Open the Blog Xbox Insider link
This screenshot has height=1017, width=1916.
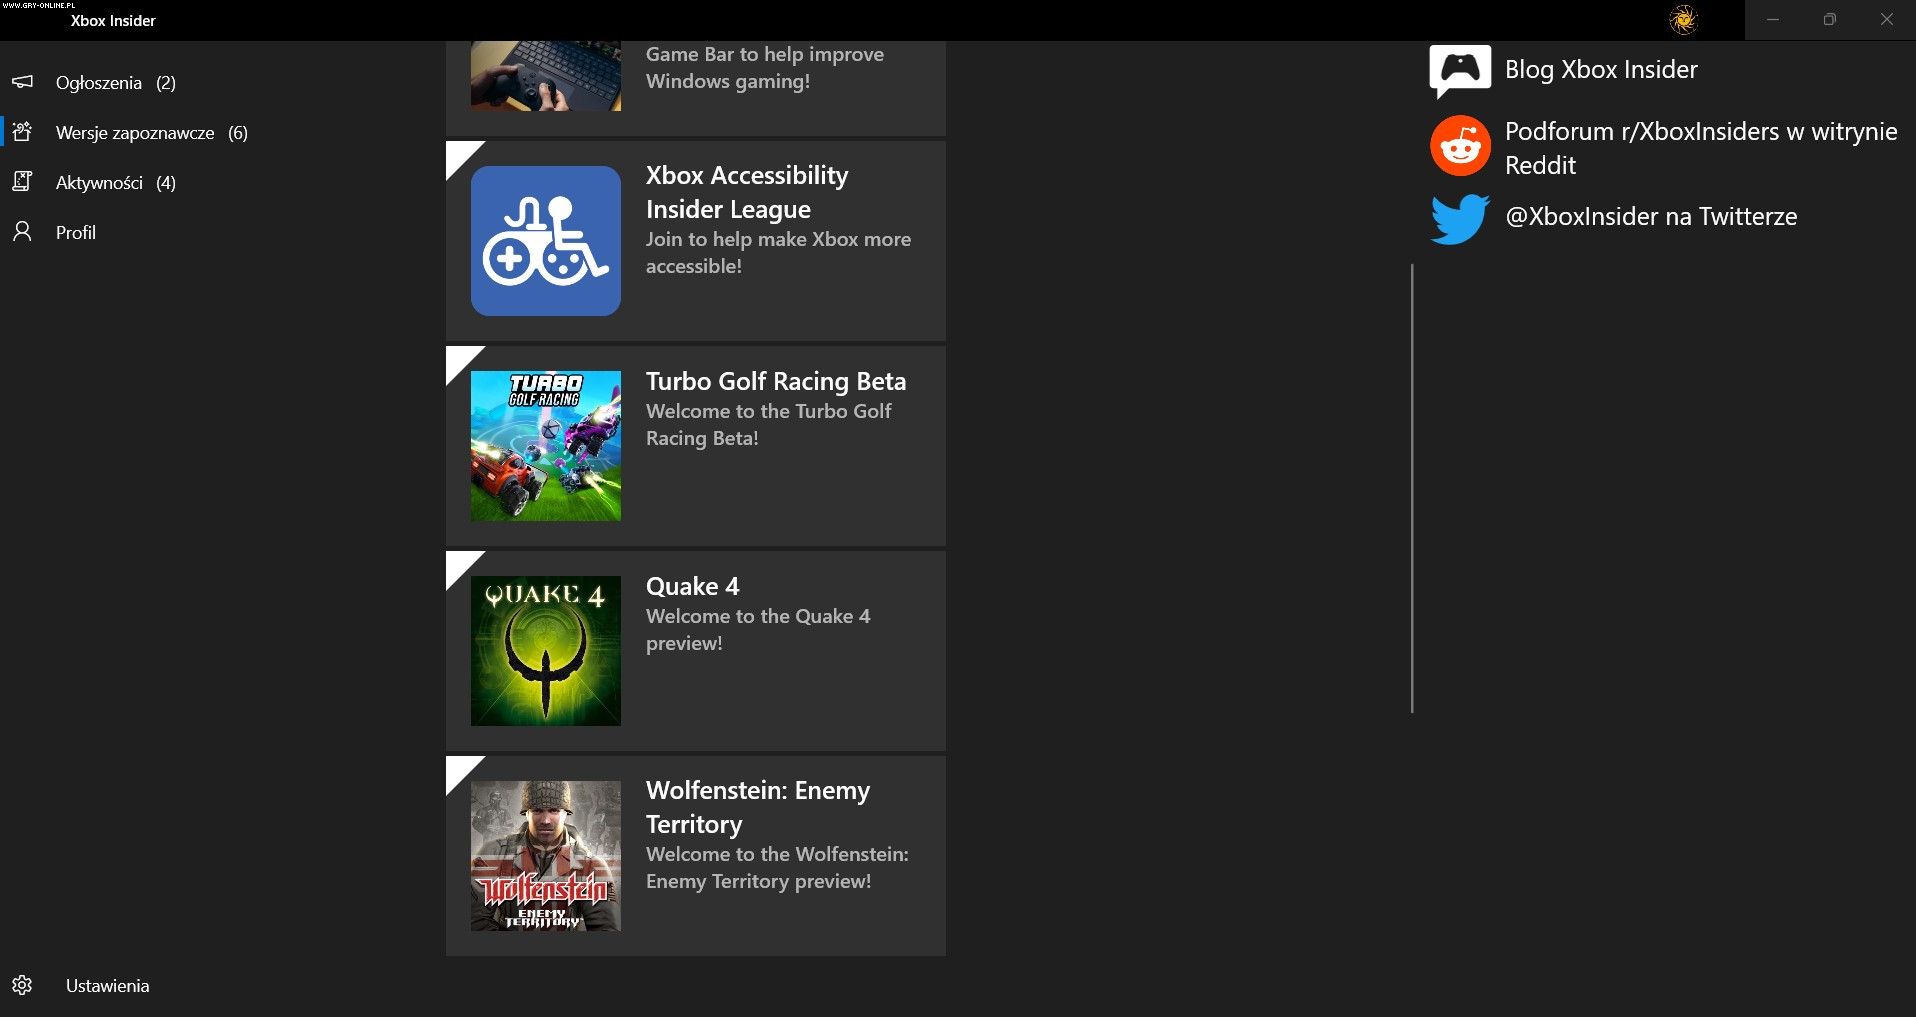[x=1601, y=70]
